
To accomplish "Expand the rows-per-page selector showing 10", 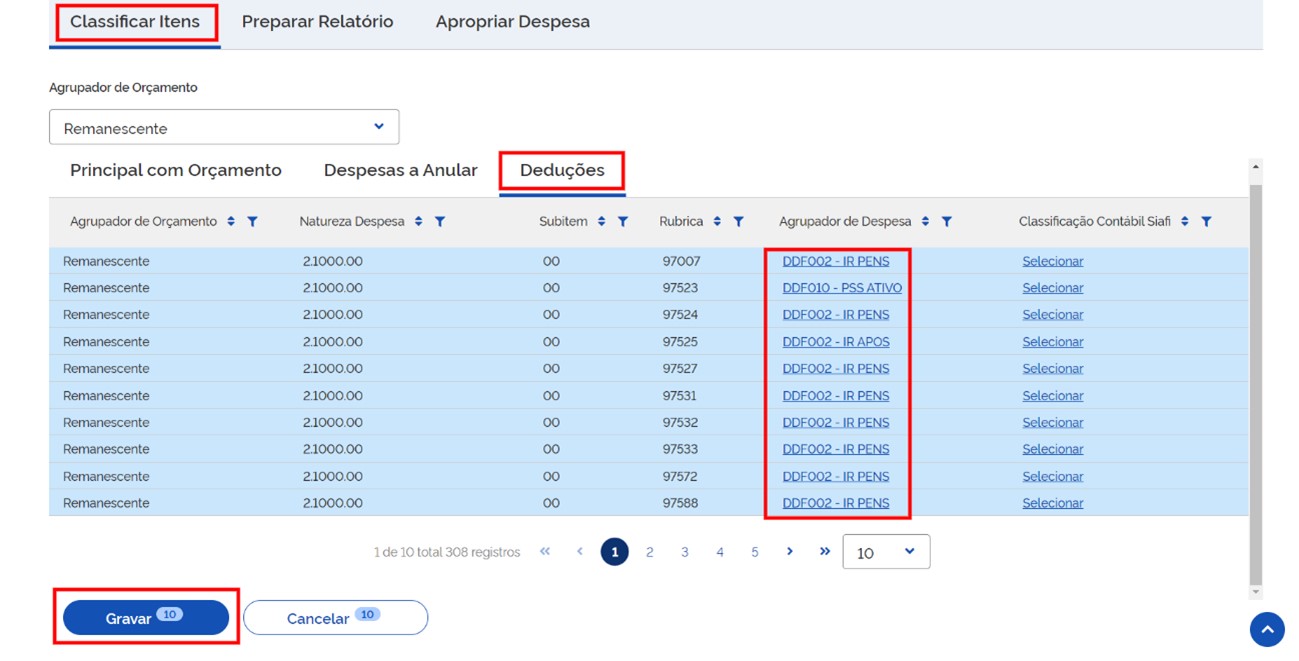I will [x=886, y=552].
